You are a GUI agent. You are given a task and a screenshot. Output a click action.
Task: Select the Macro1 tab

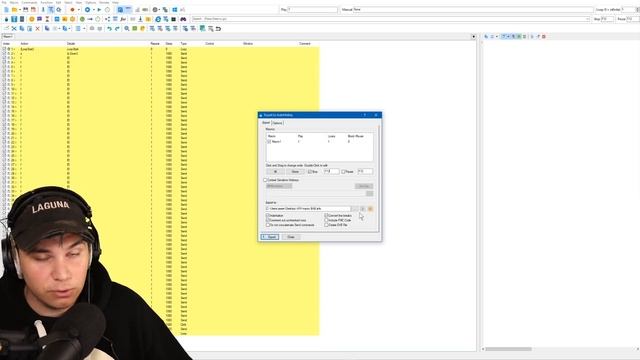pos(8,37)
